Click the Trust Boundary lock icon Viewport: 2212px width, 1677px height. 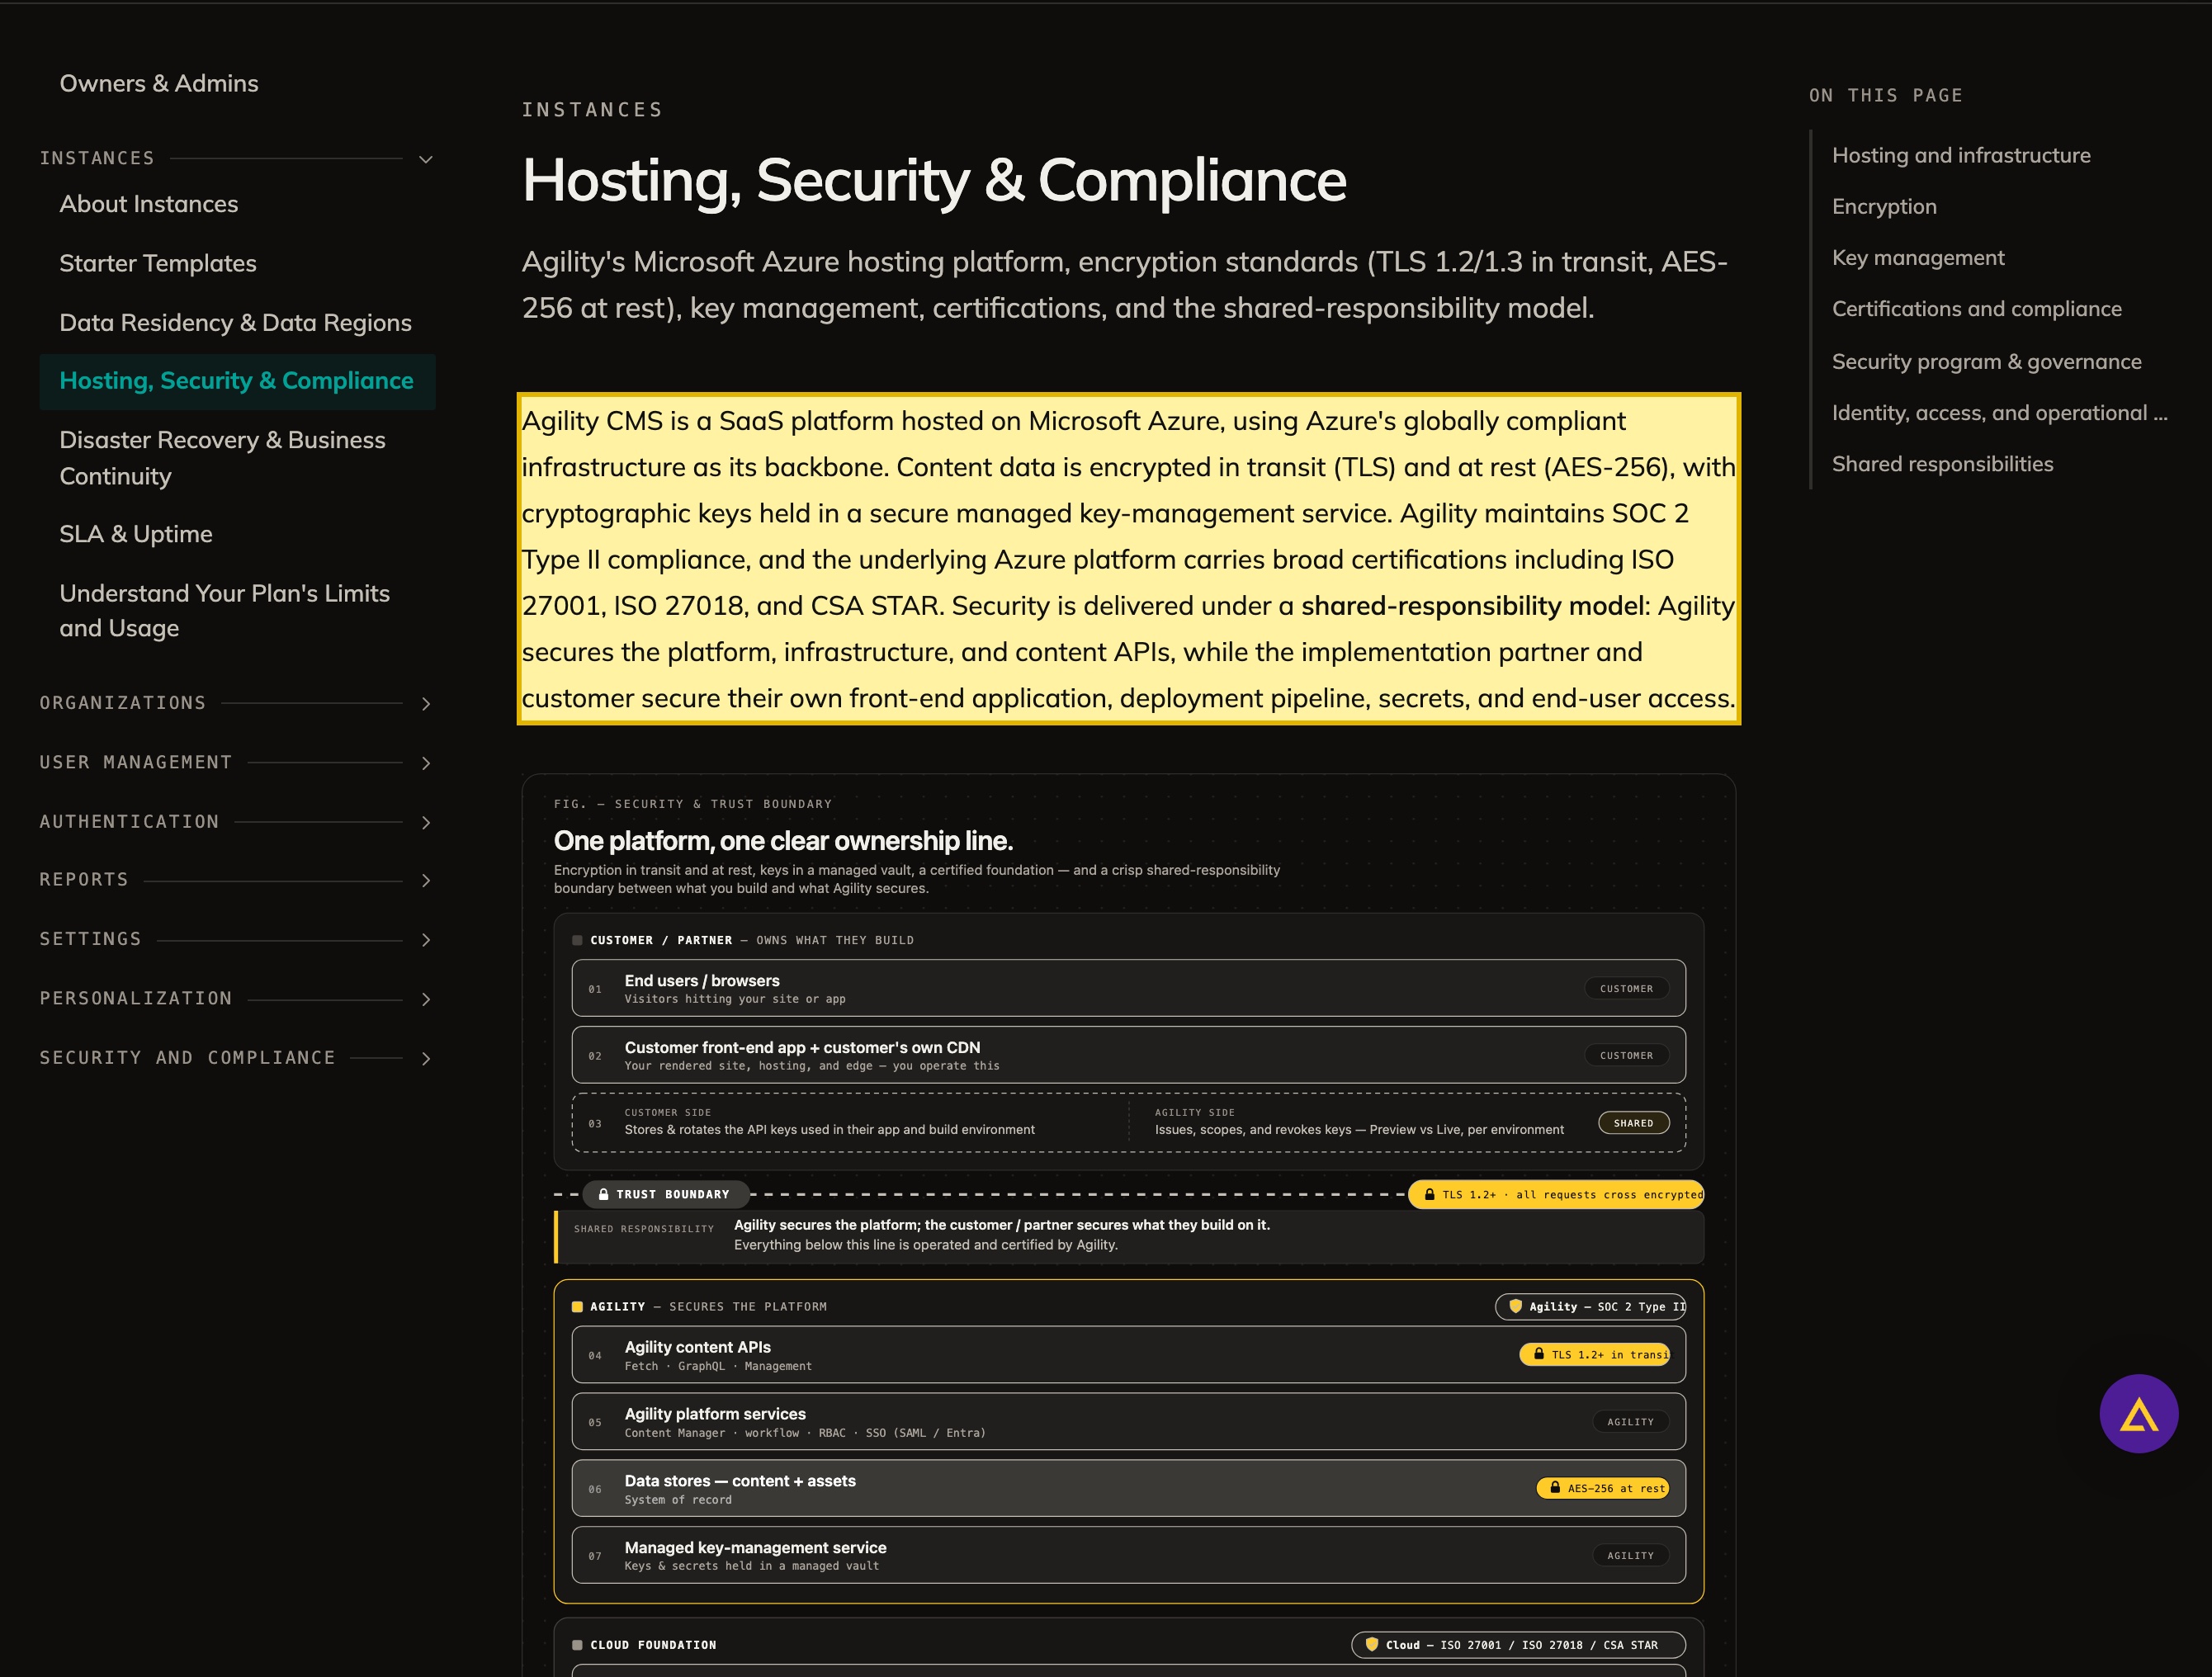point(603,1194)
